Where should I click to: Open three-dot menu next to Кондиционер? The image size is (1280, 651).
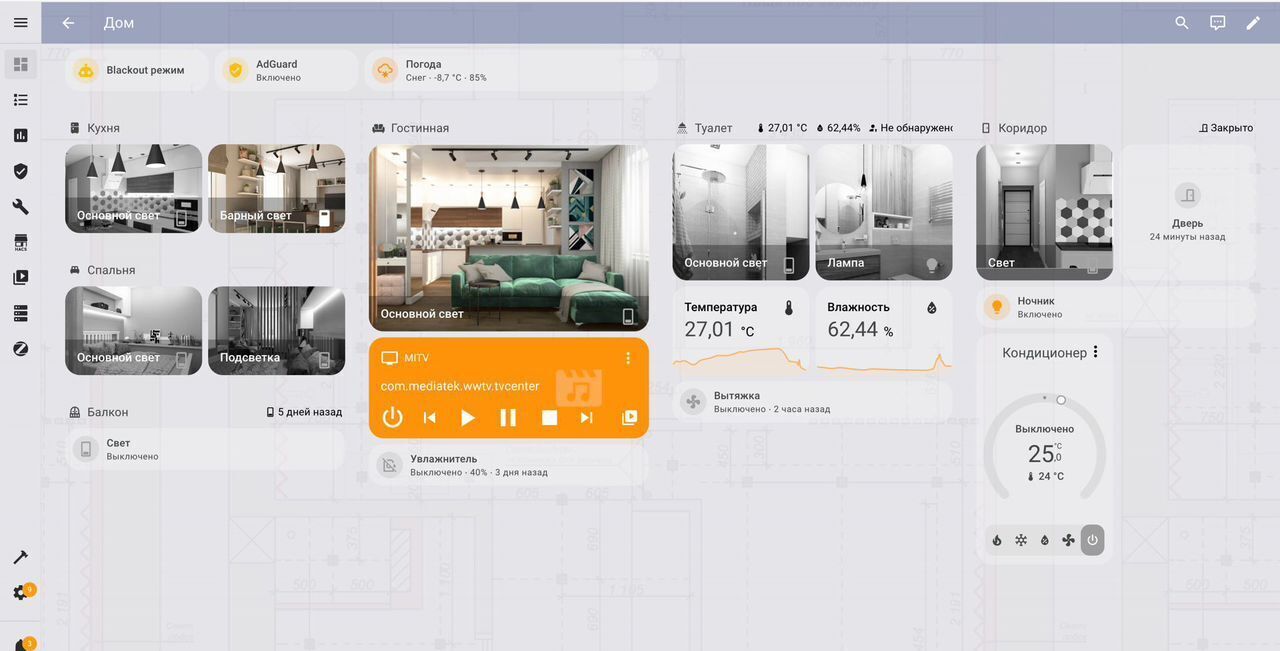pos(1096,352)
